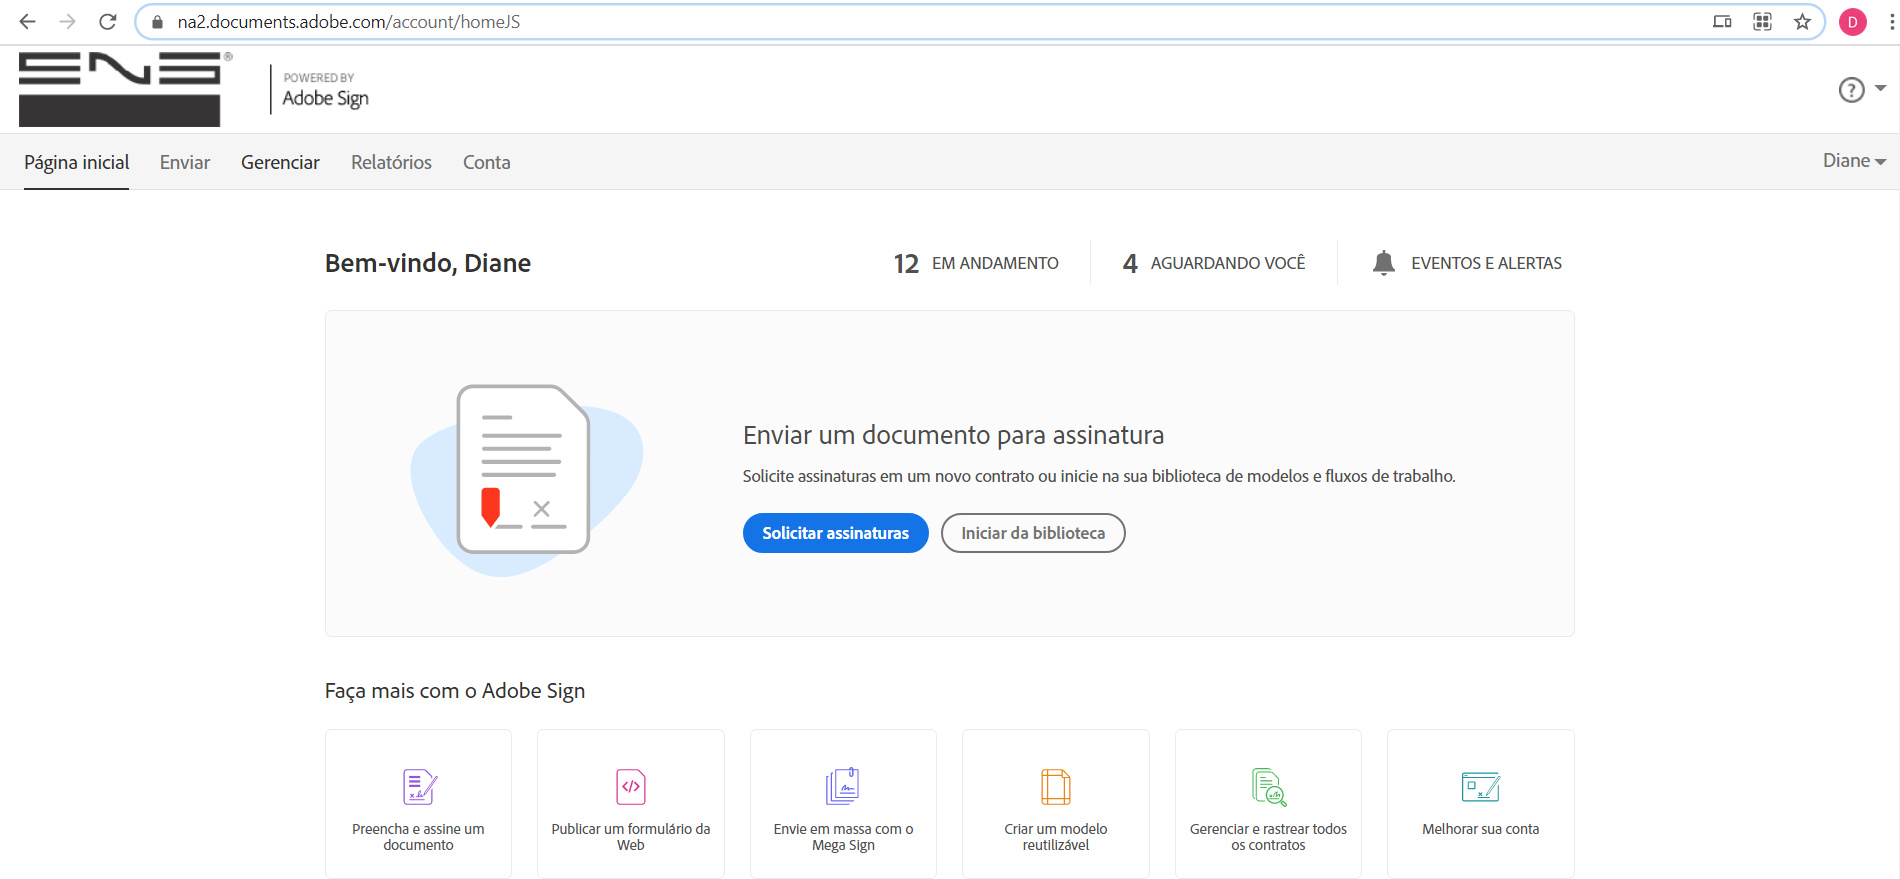Click the Publicar um formulário da Web icon
Image resolution: width=1900 pixels, height=879 pixels.
(x=631, y=787)
